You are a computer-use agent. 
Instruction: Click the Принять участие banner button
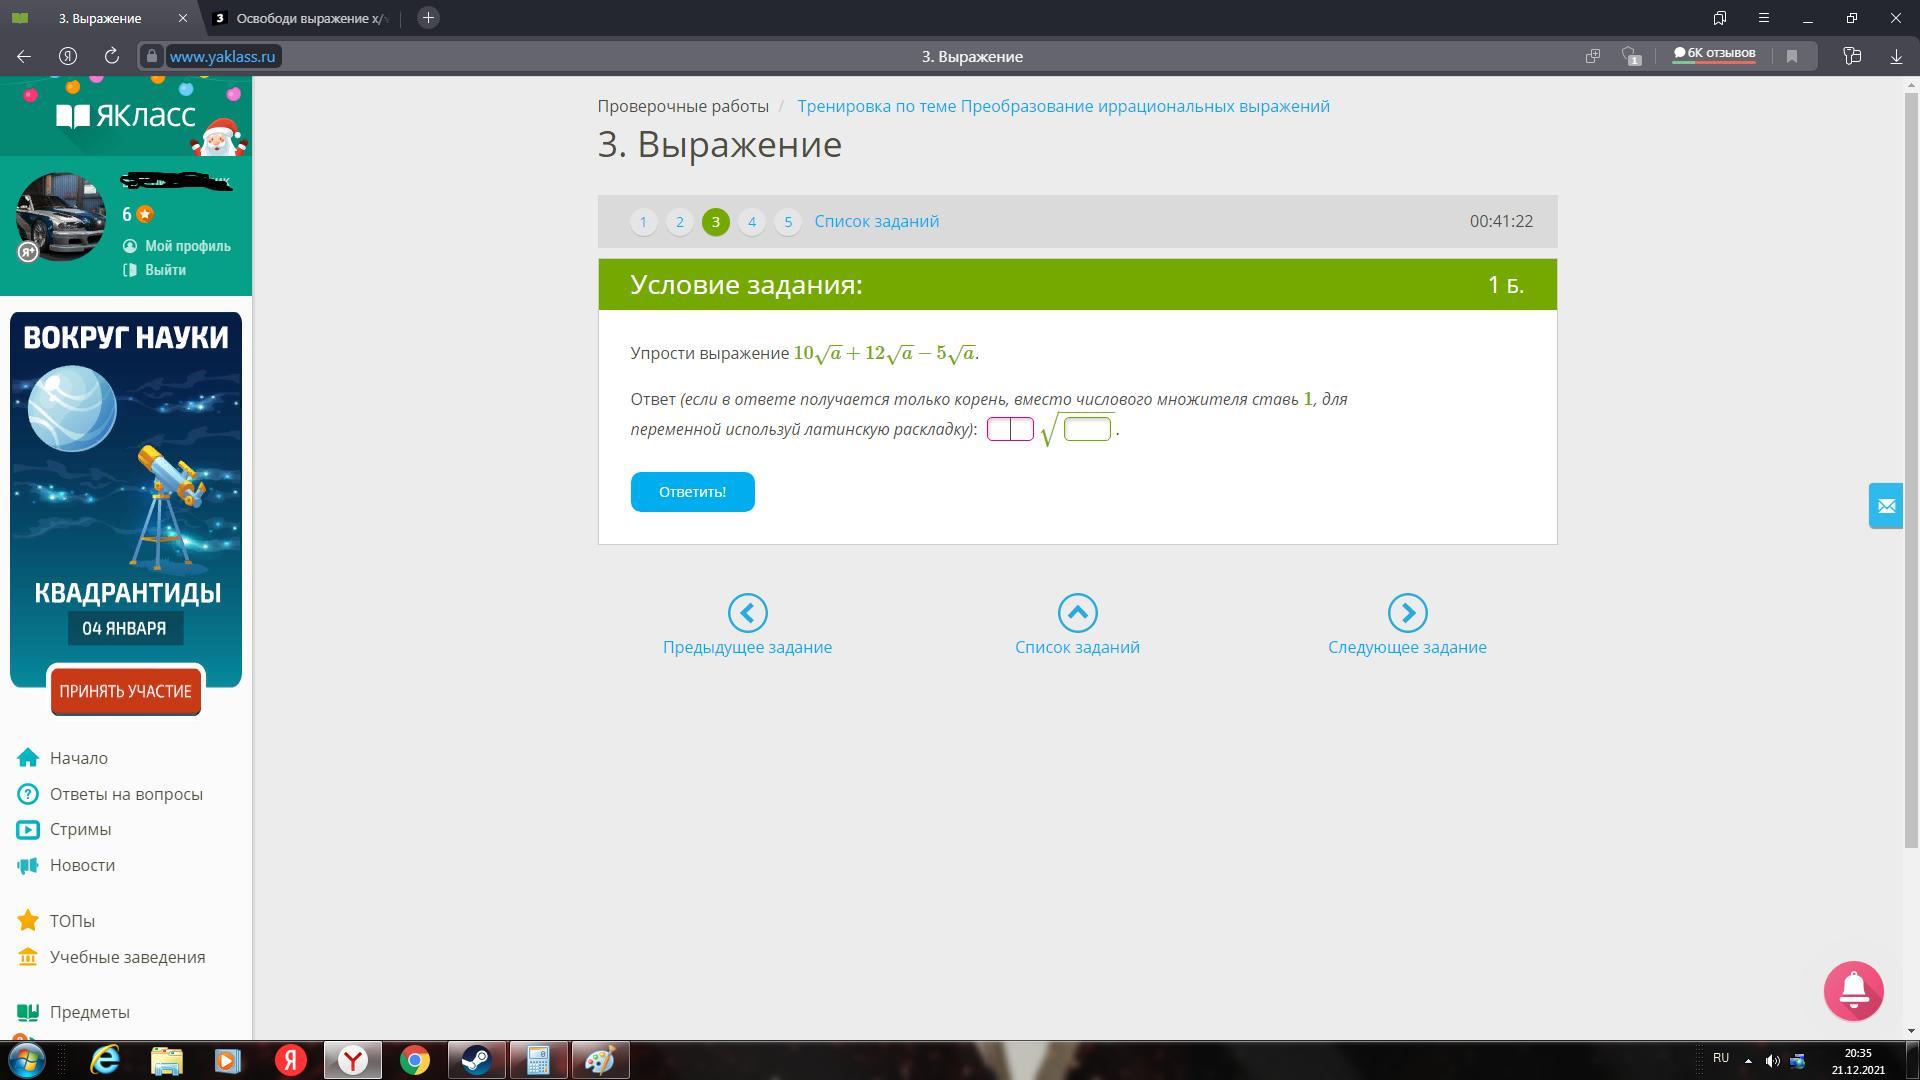125,691
